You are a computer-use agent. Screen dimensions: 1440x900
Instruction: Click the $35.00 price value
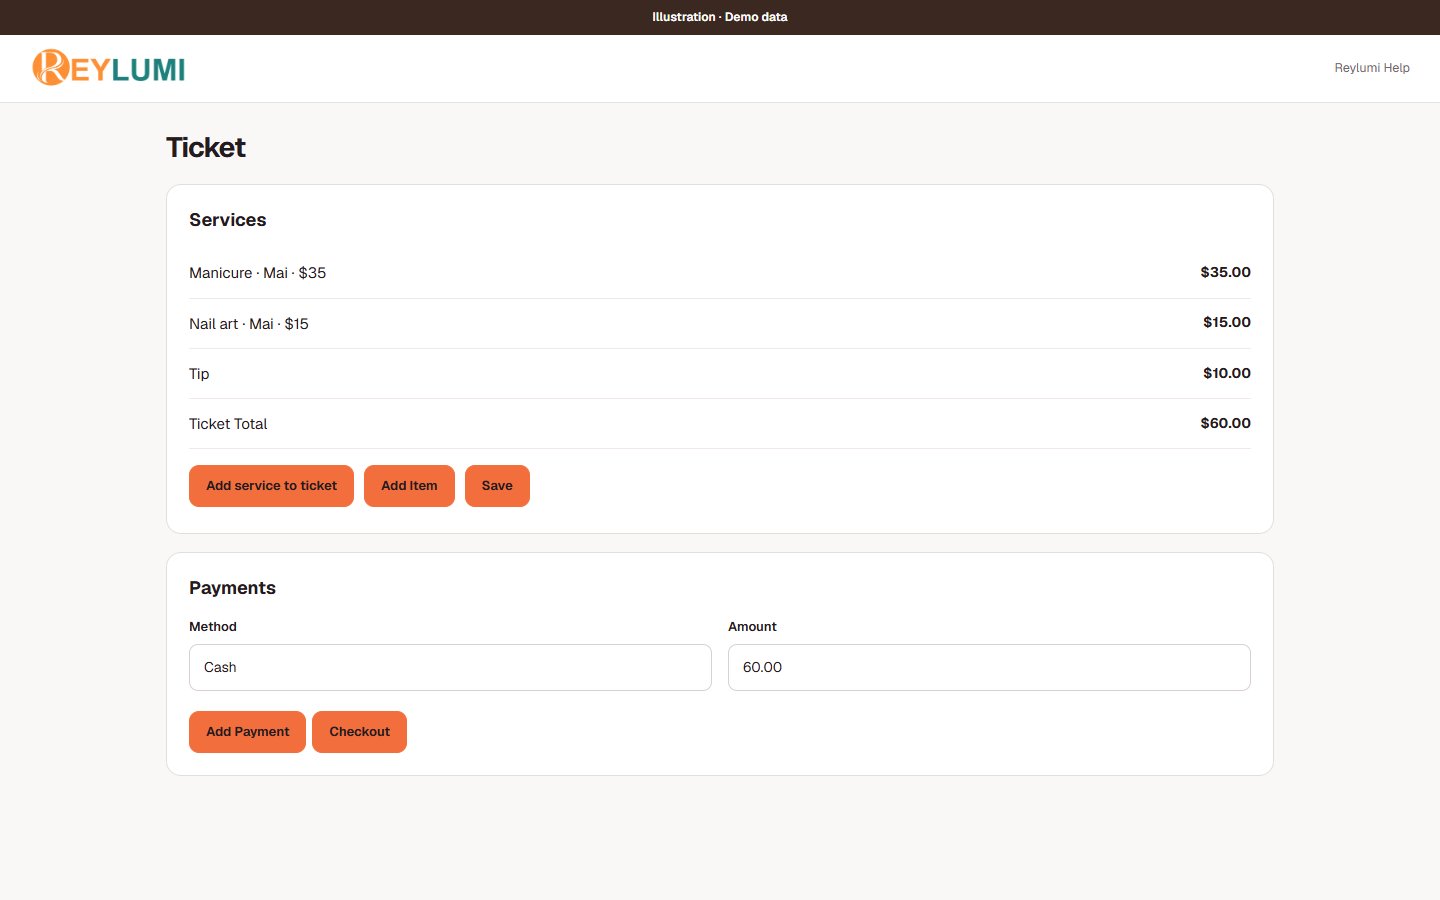pos(1225,272)
